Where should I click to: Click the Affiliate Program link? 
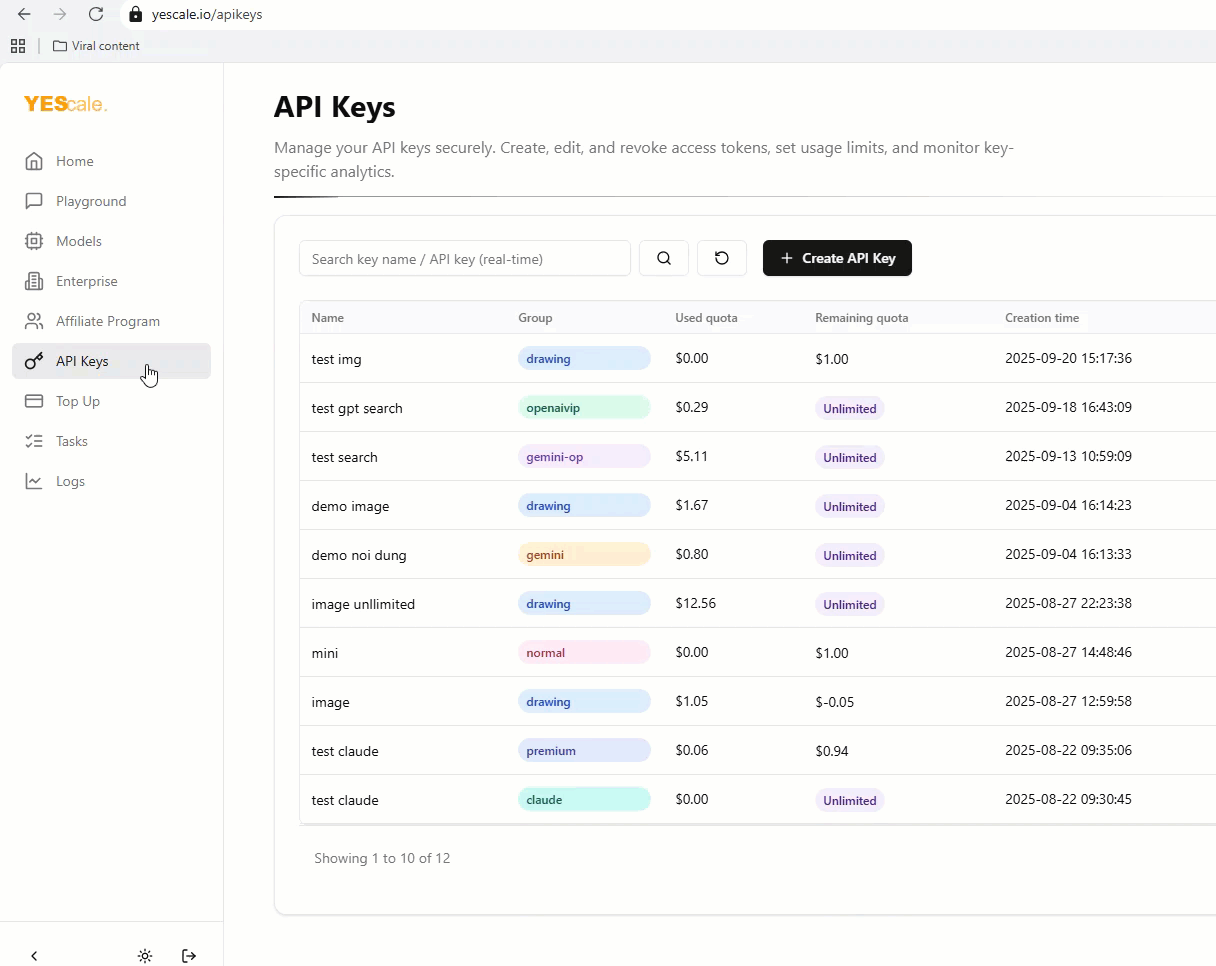(107, 321)
